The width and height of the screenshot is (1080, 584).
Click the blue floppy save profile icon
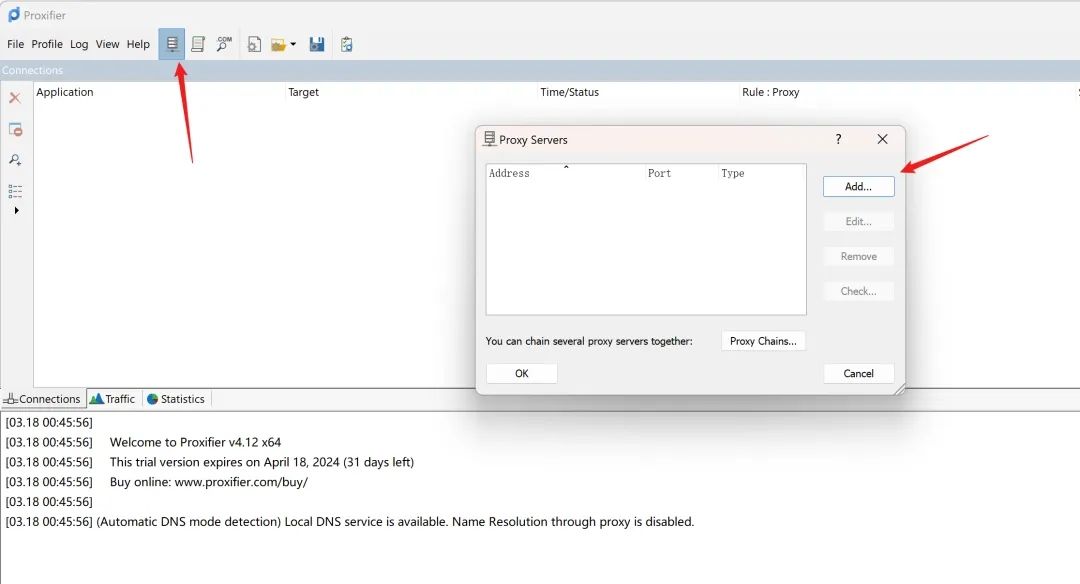[x=317, y=45]
